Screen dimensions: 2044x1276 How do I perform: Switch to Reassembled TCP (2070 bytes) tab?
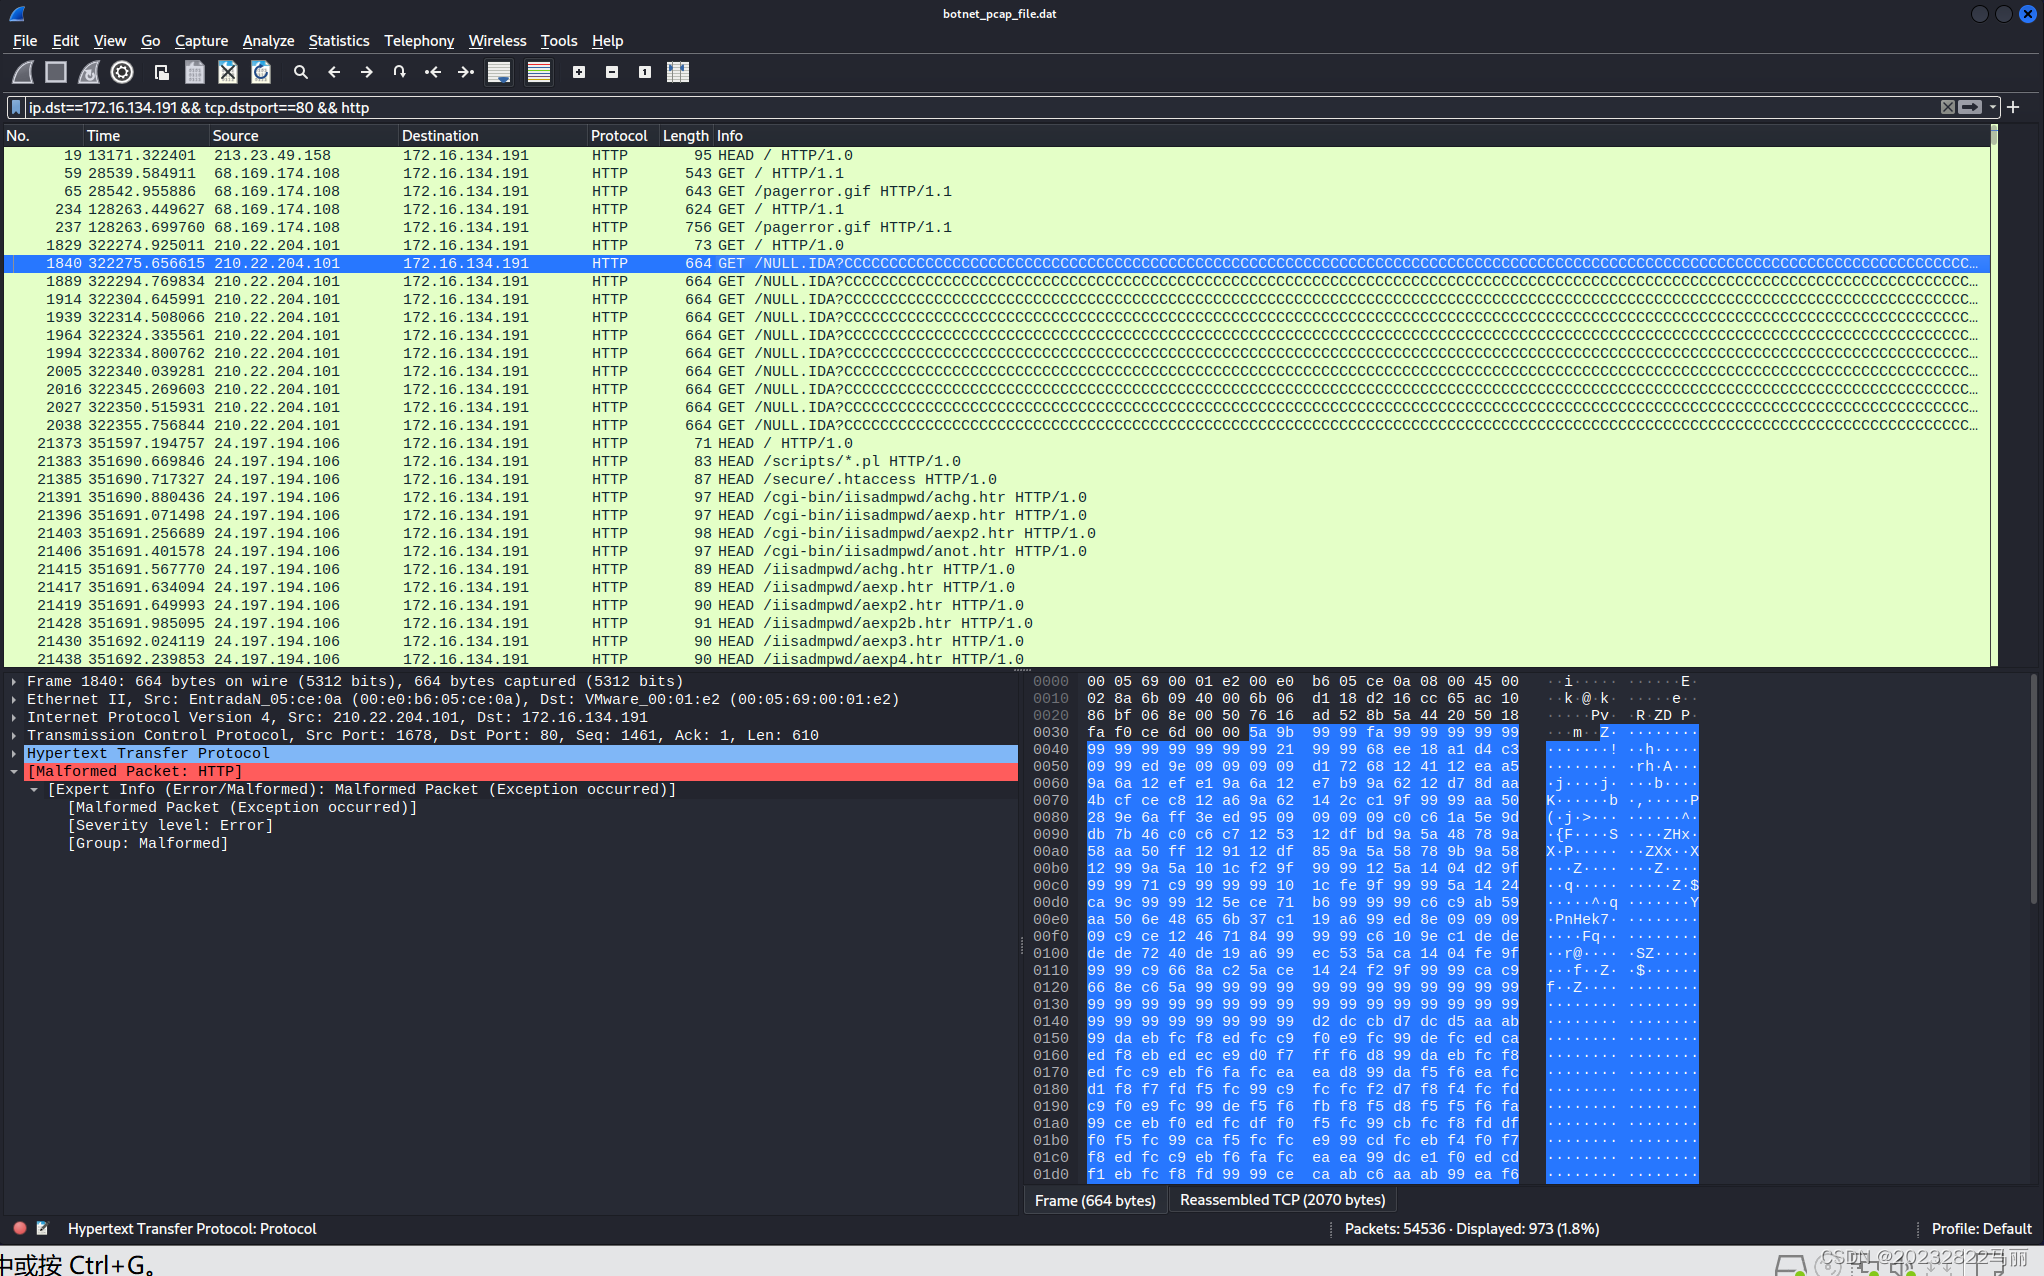pos(1283,1199)
